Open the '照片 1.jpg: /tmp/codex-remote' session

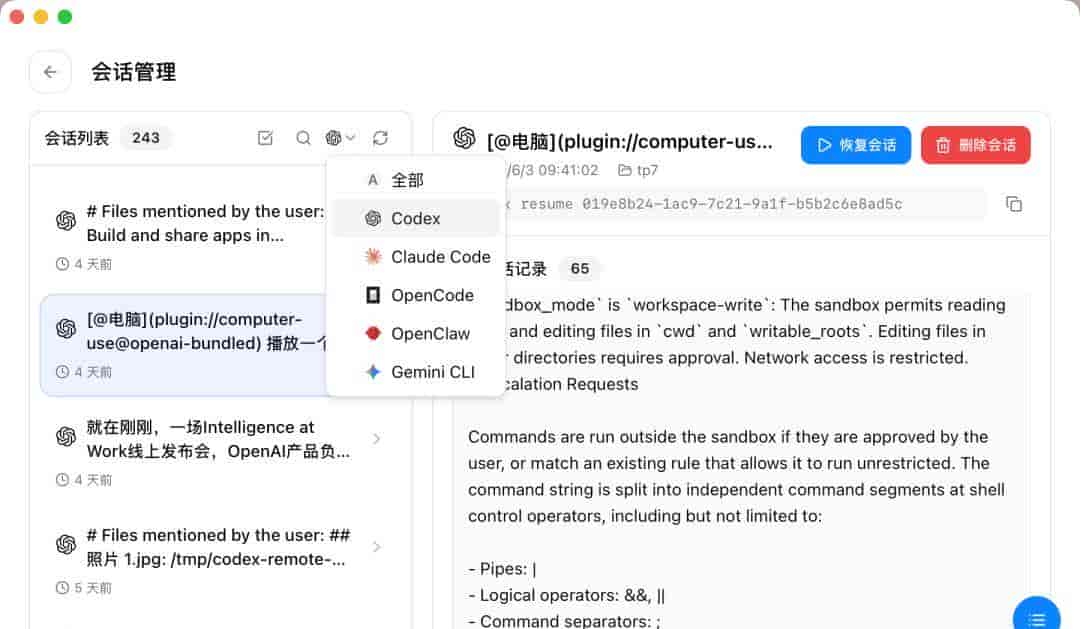220,559
